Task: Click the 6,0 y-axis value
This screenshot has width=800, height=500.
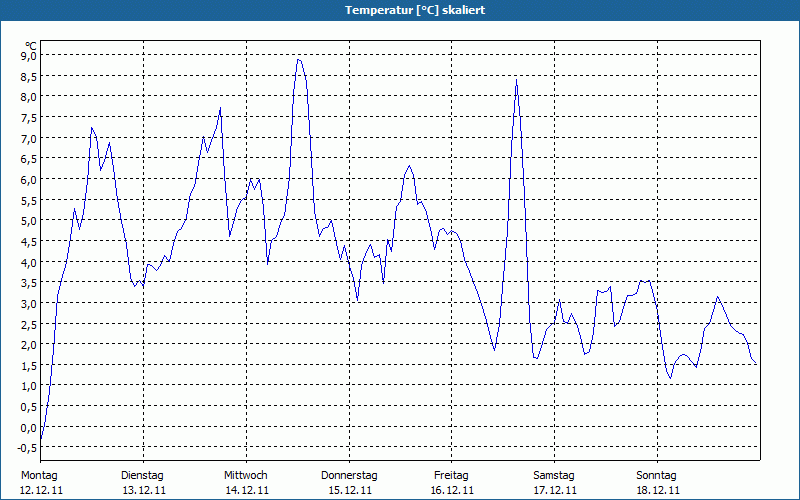Action: [x=28, y=179]
